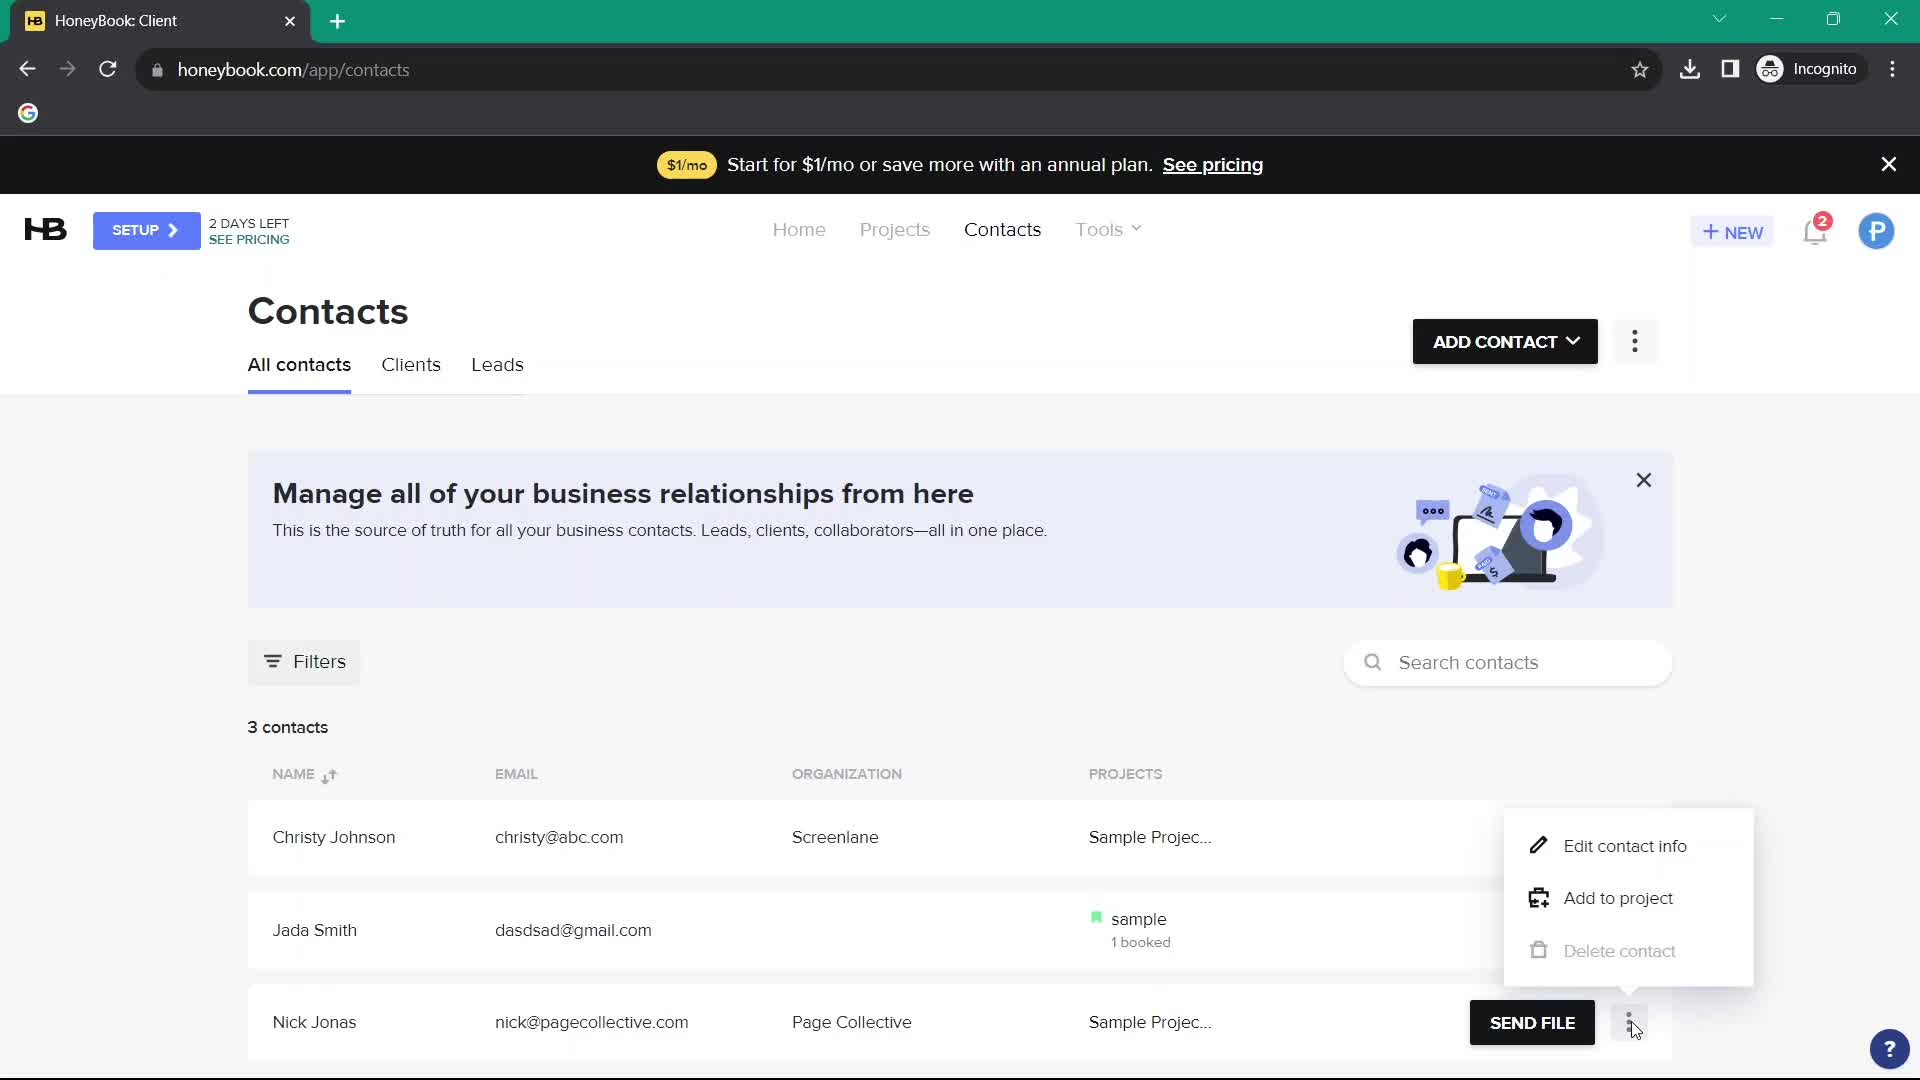Close the business relationships banner
The image size is (1920, 1080).
(x=1644, y=480)
